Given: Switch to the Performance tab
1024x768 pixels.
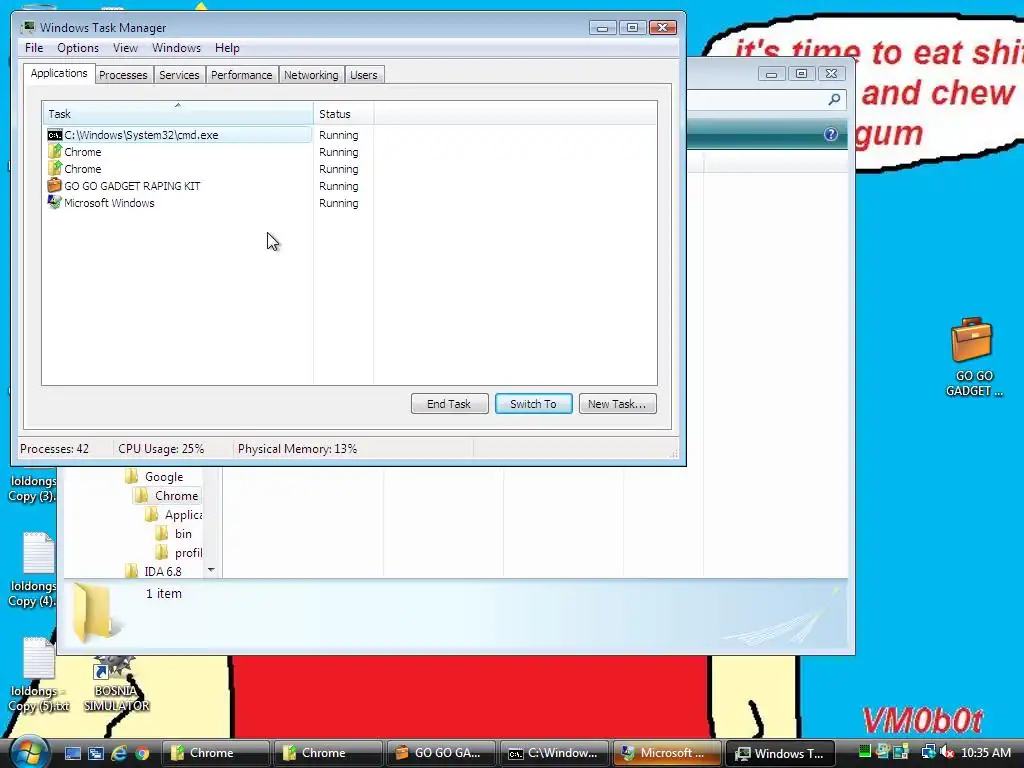Looking at the screenshot, I should click(242, 75).
